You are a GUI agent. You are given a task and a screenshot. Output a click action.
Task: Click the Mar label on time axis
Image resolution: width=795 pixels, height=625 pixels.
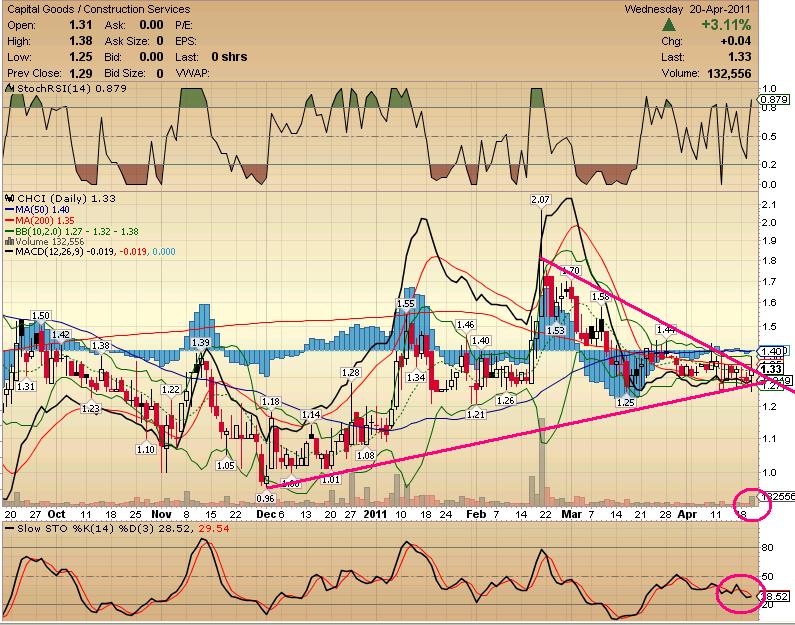tap(571, 514)
